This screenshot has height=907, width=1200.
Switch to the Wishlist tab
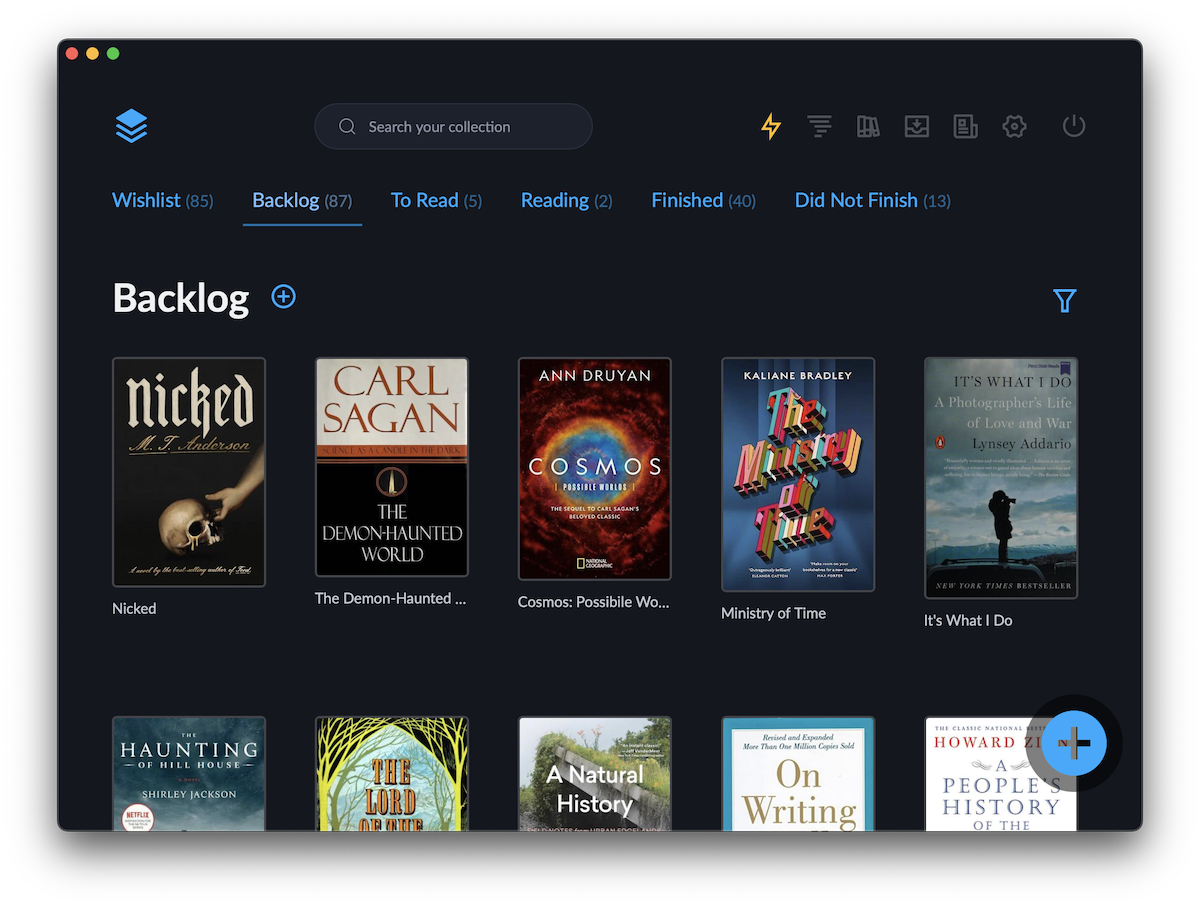(162, 200)
